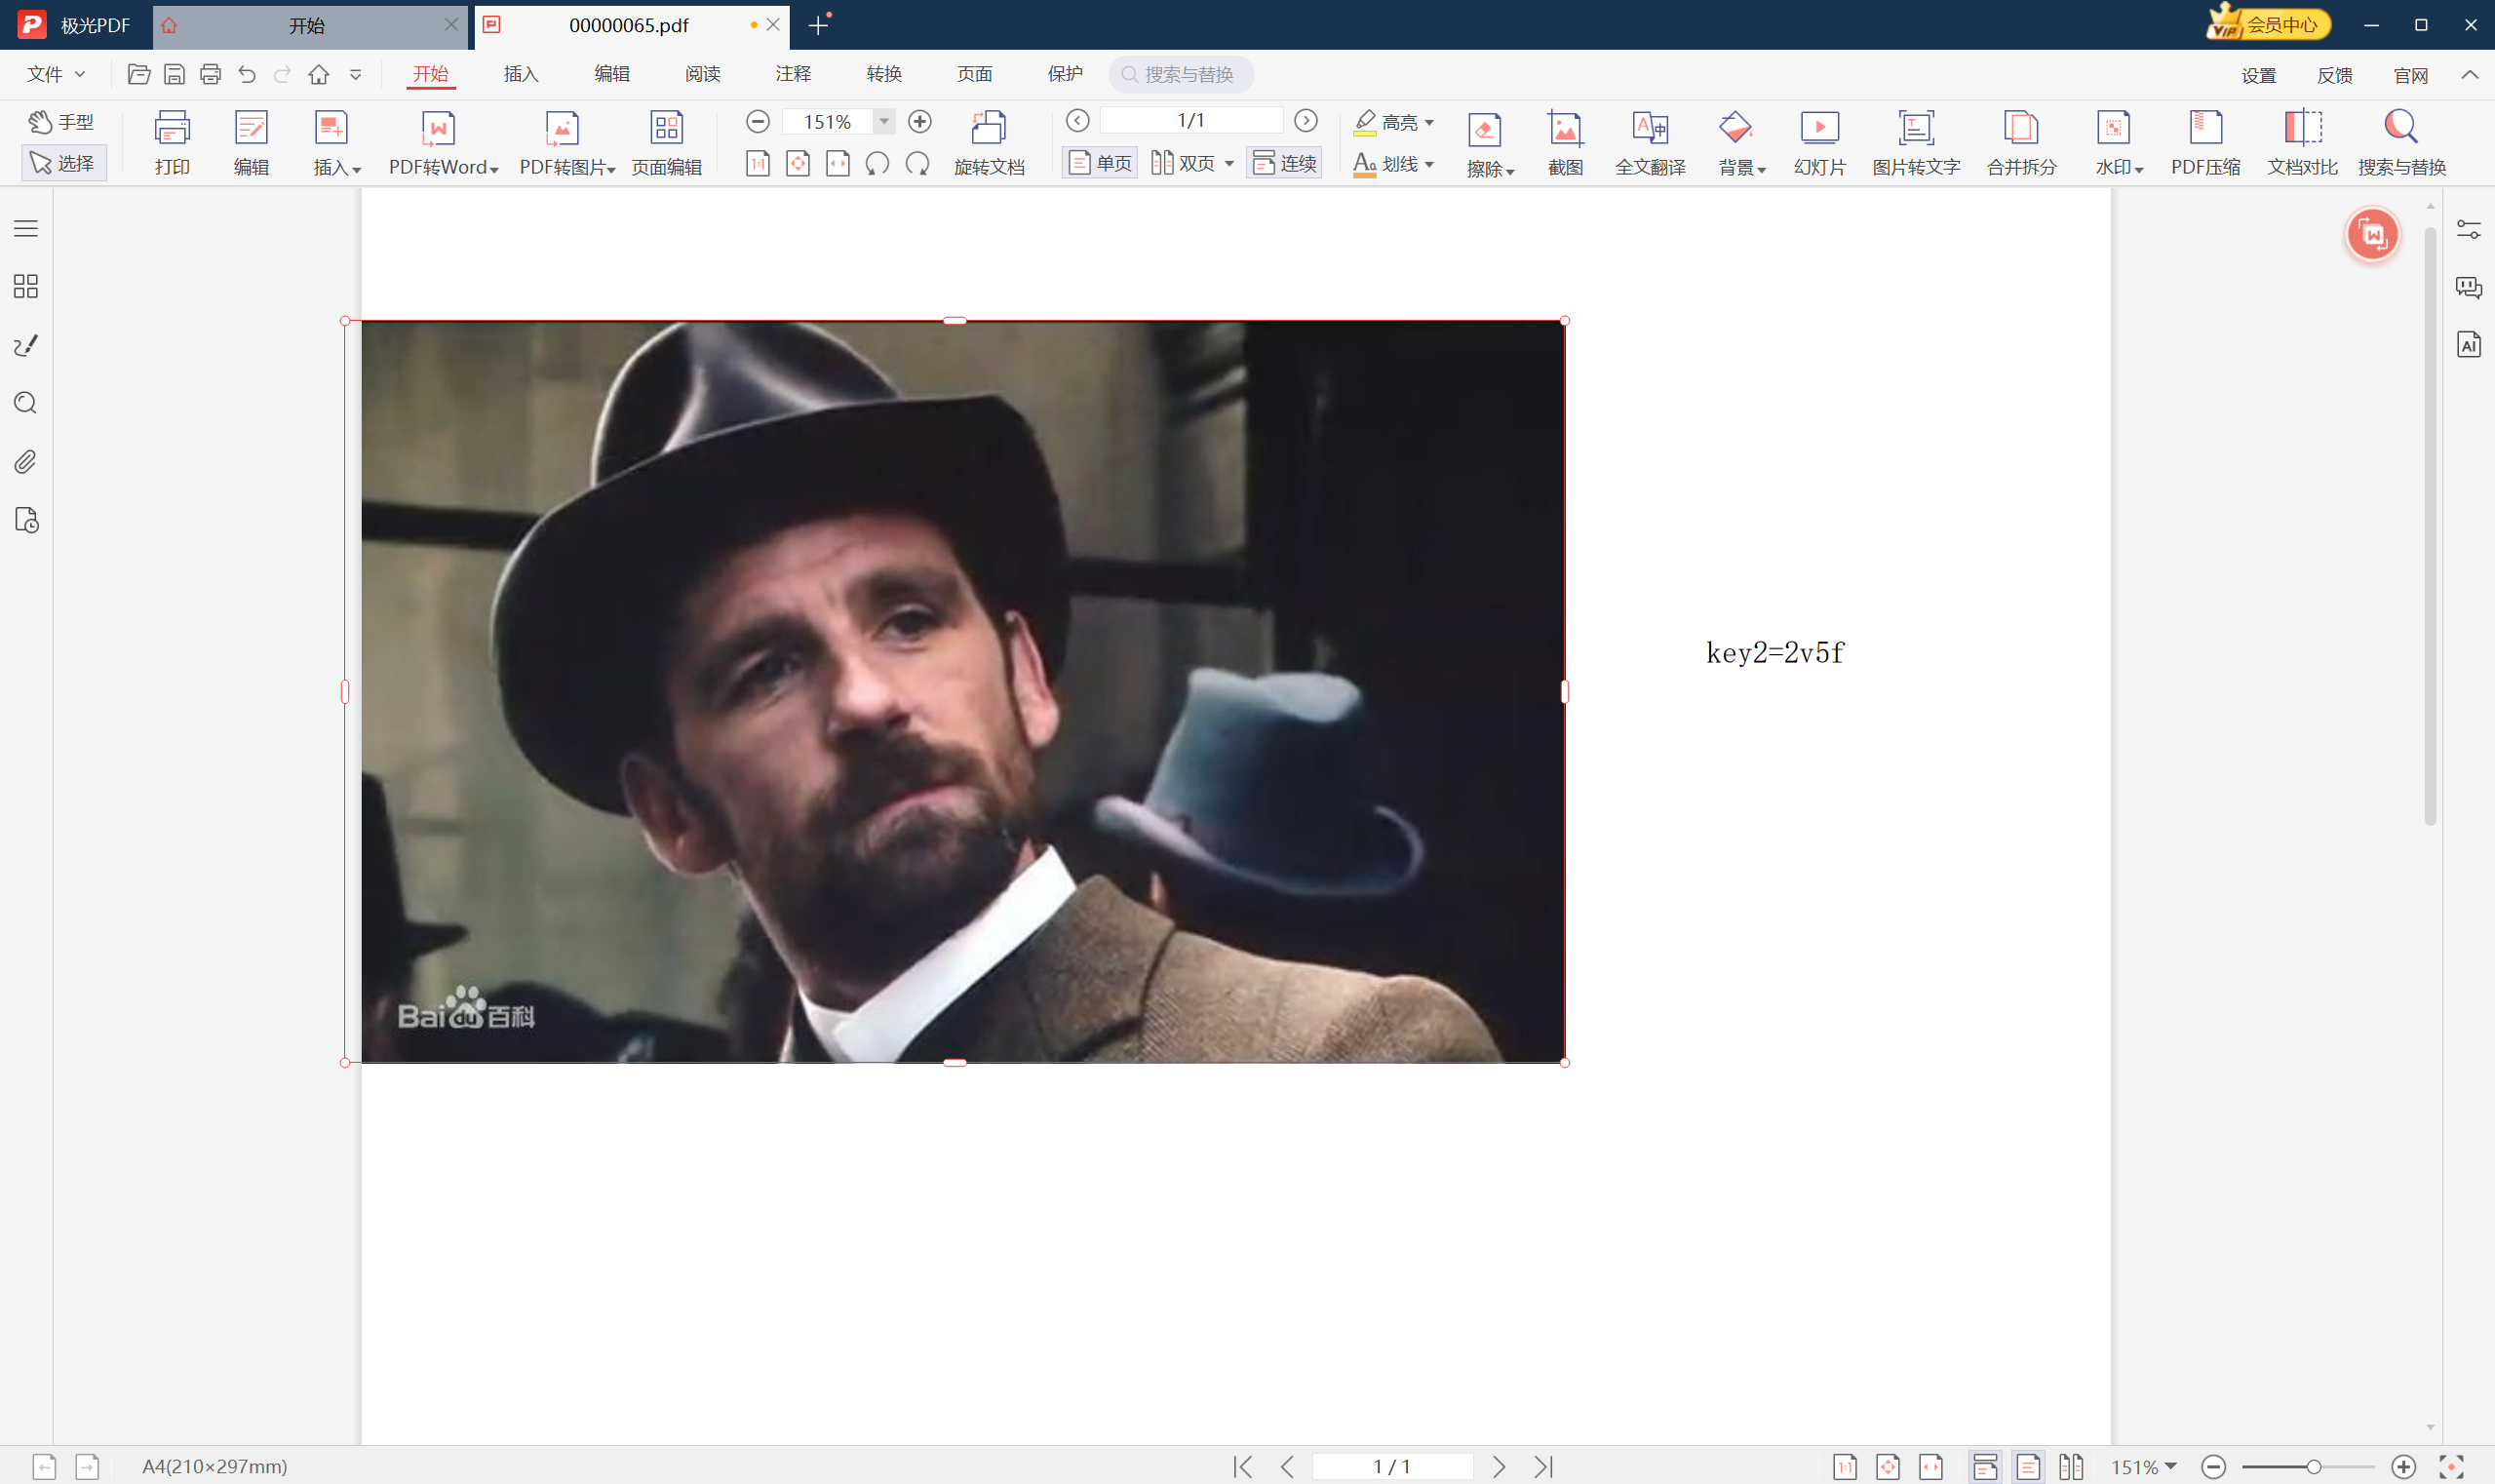
Task: Switch to select tool (选择) mode
Action: [62, 163]
